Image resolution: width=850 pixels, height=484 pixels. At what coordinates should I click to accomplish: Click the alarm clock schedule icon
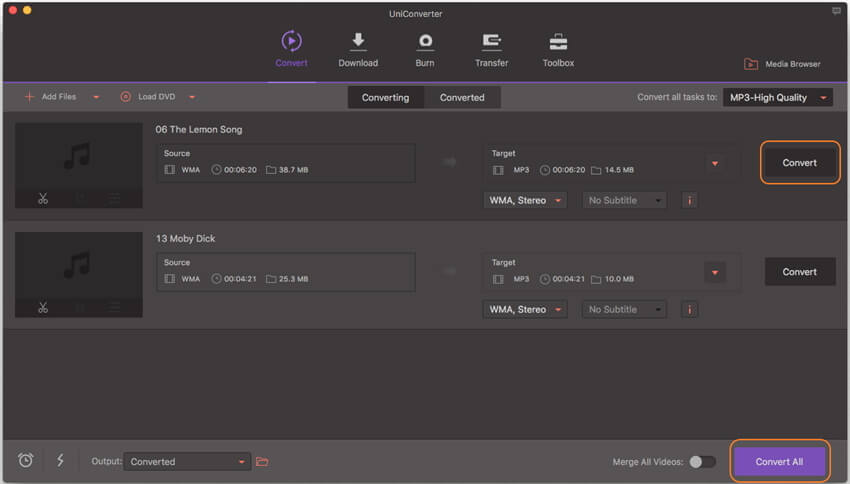coord(25,460)
